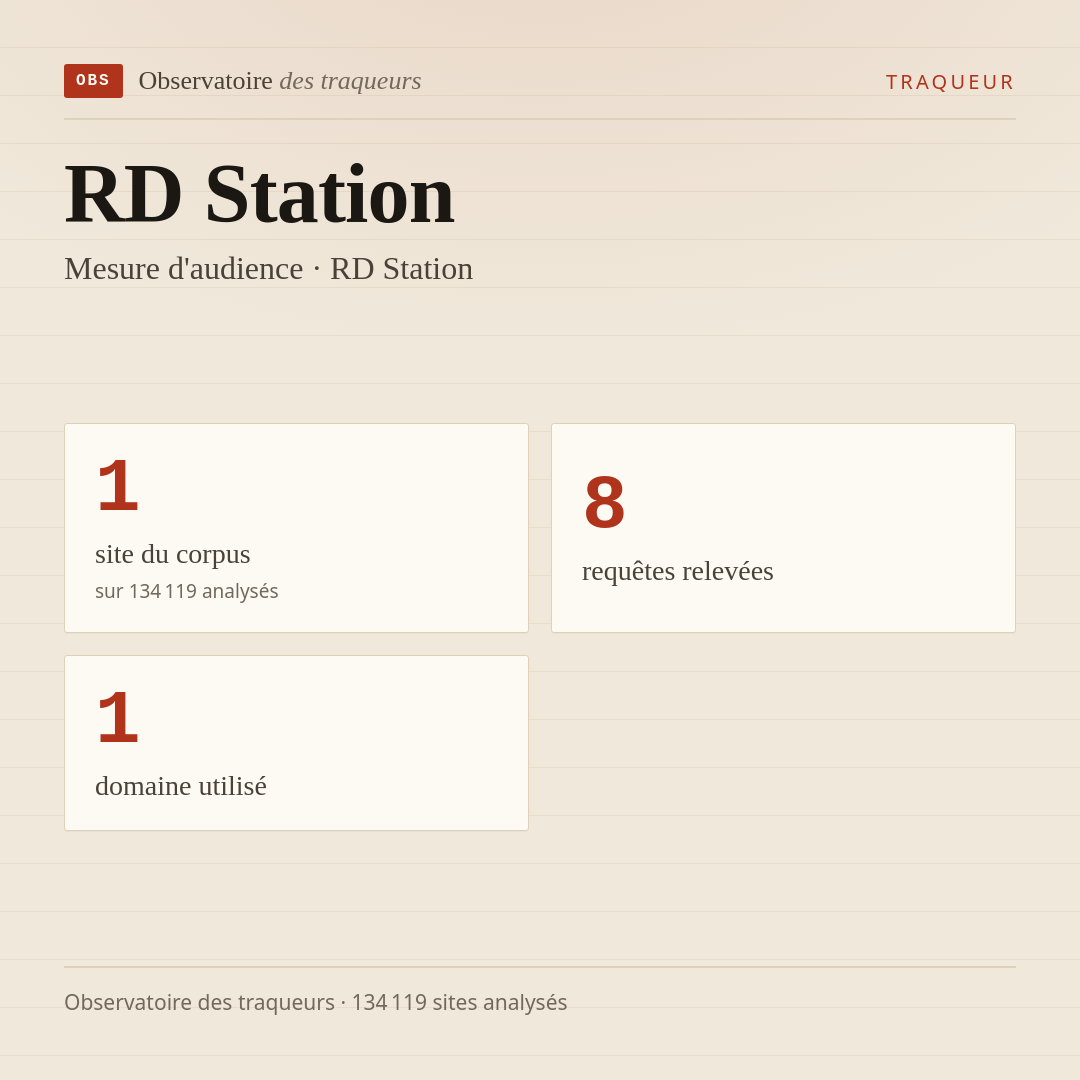Image resolution: width=1080 pixels, height=1080 pixels.
Task: Select the 'site du corpus' card
Action: [296, 528]
